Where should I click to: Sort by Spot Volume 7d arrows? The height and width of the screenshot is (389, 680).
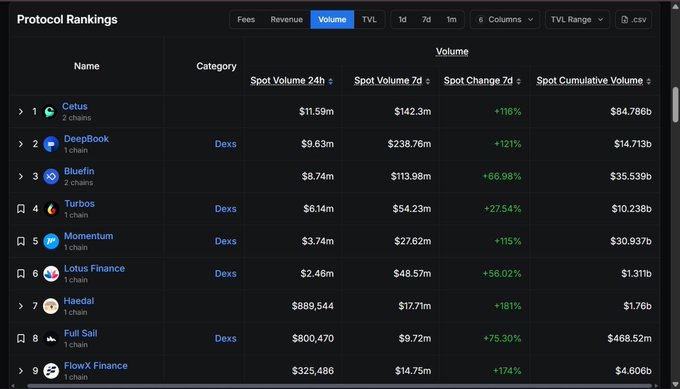coord(428,81)
